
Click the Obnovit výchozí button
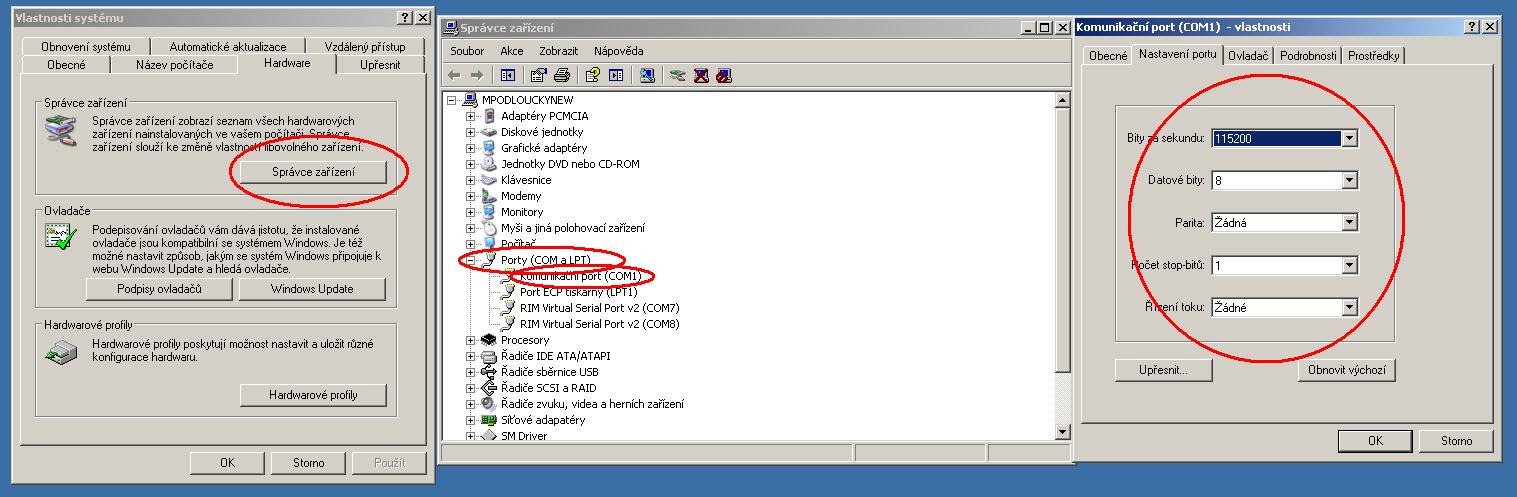pyautogui.click(x=1346, y=370)
